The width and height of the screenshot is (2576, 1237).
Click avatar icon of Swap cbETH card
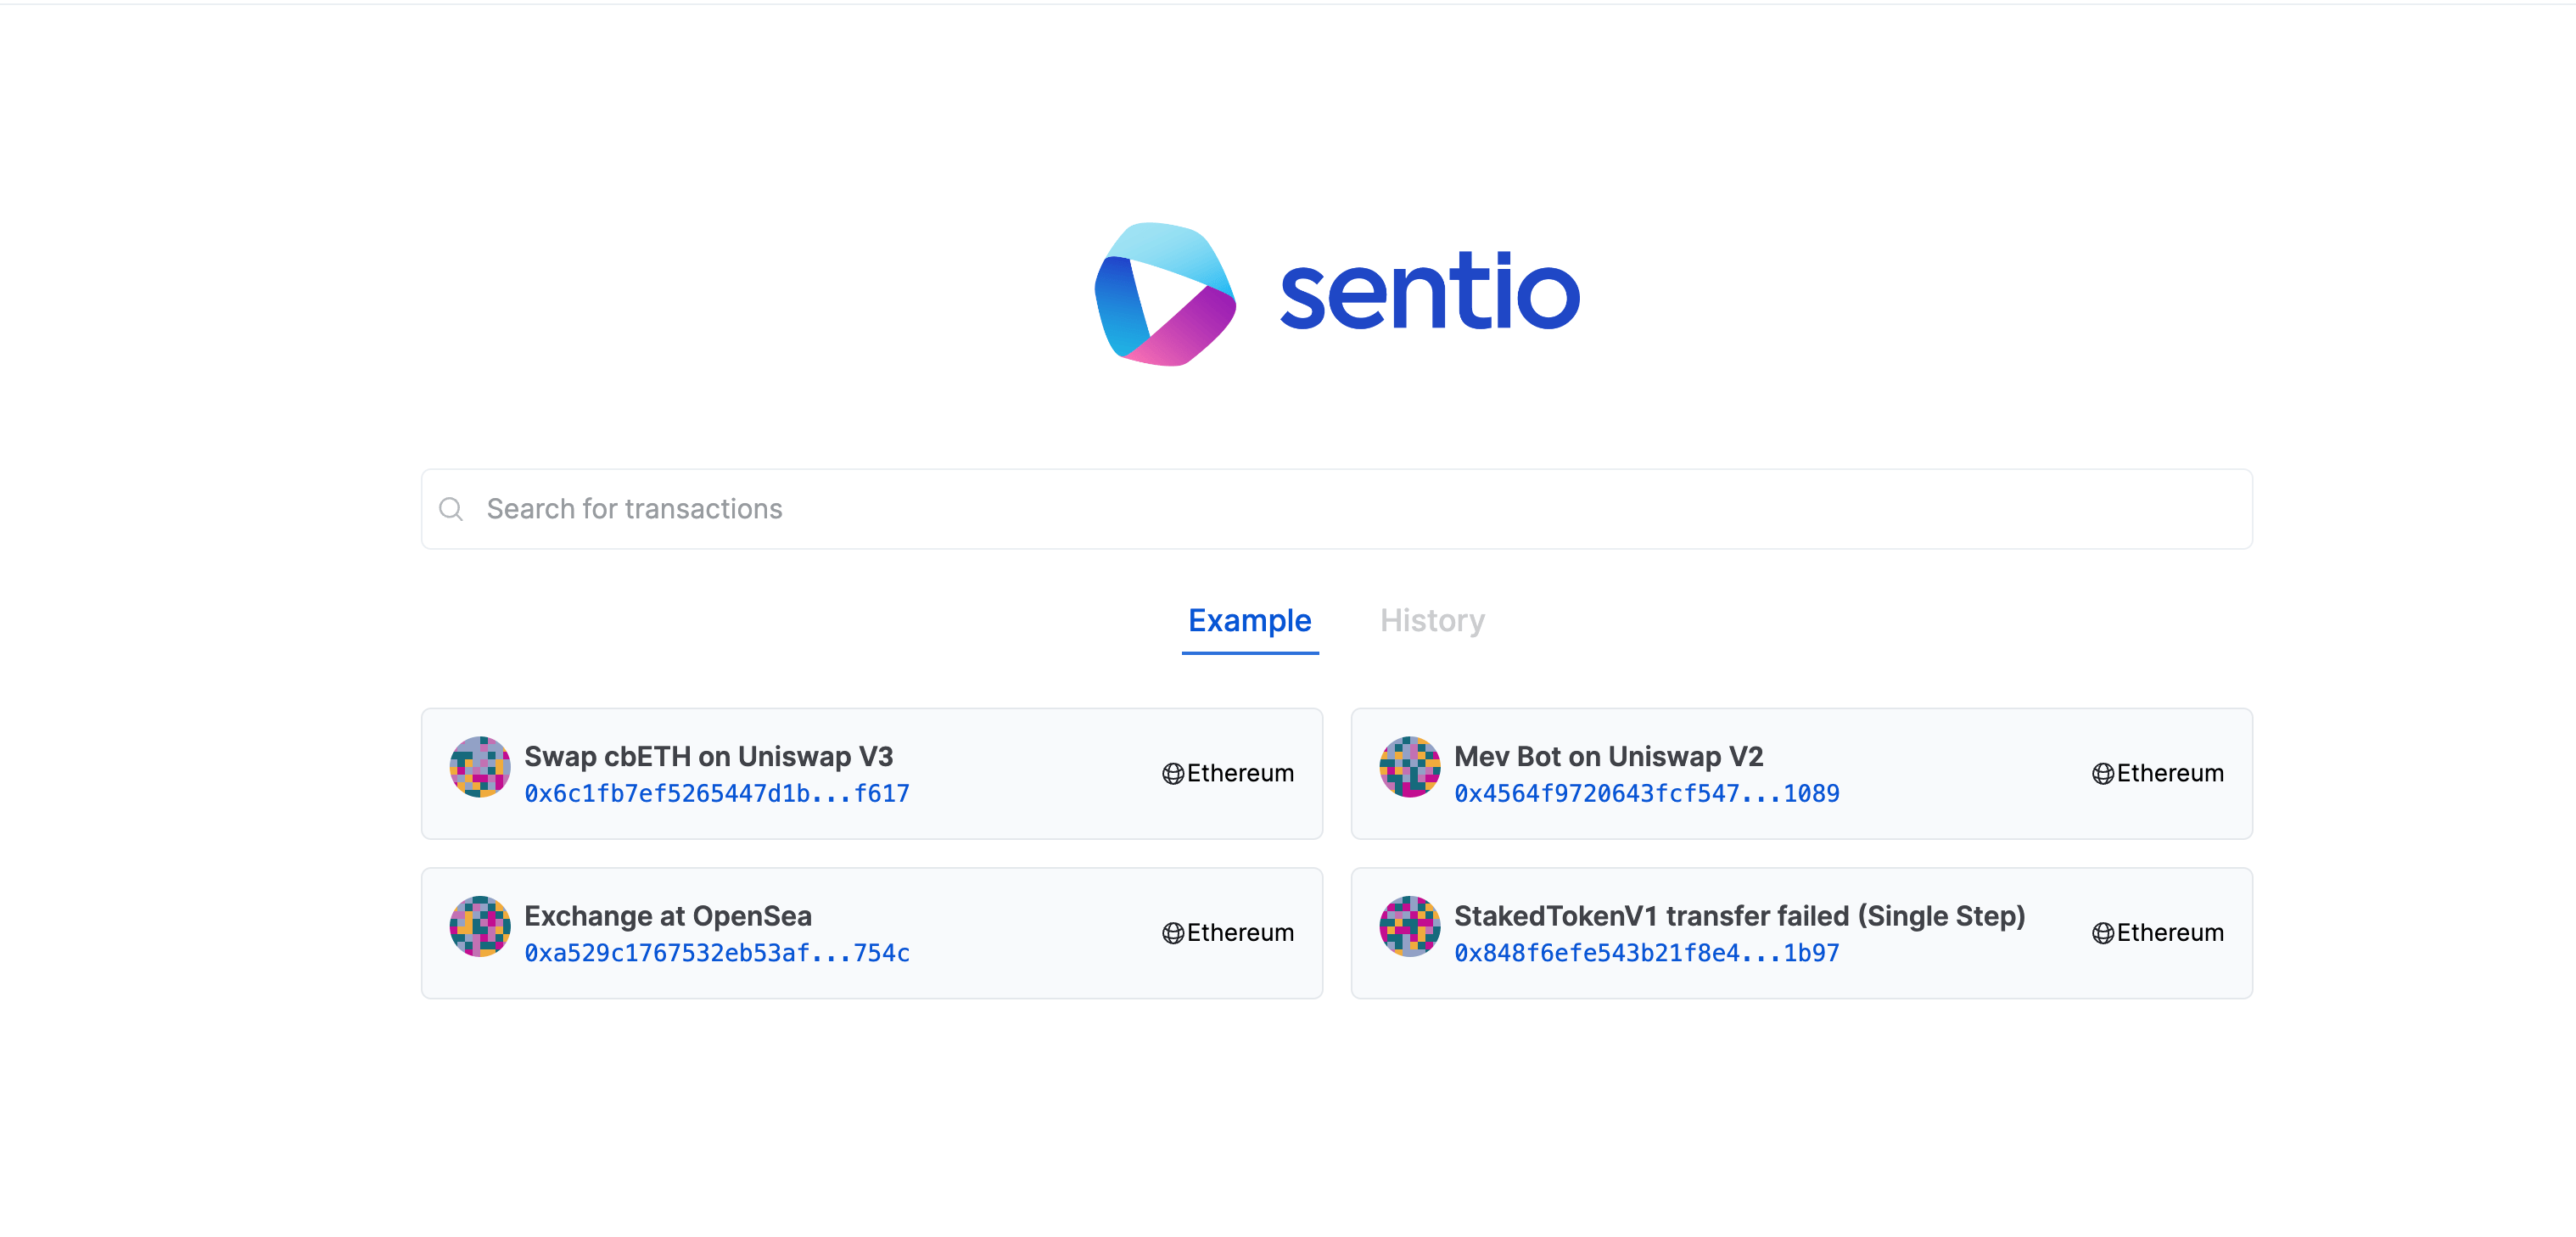(480, 767)
